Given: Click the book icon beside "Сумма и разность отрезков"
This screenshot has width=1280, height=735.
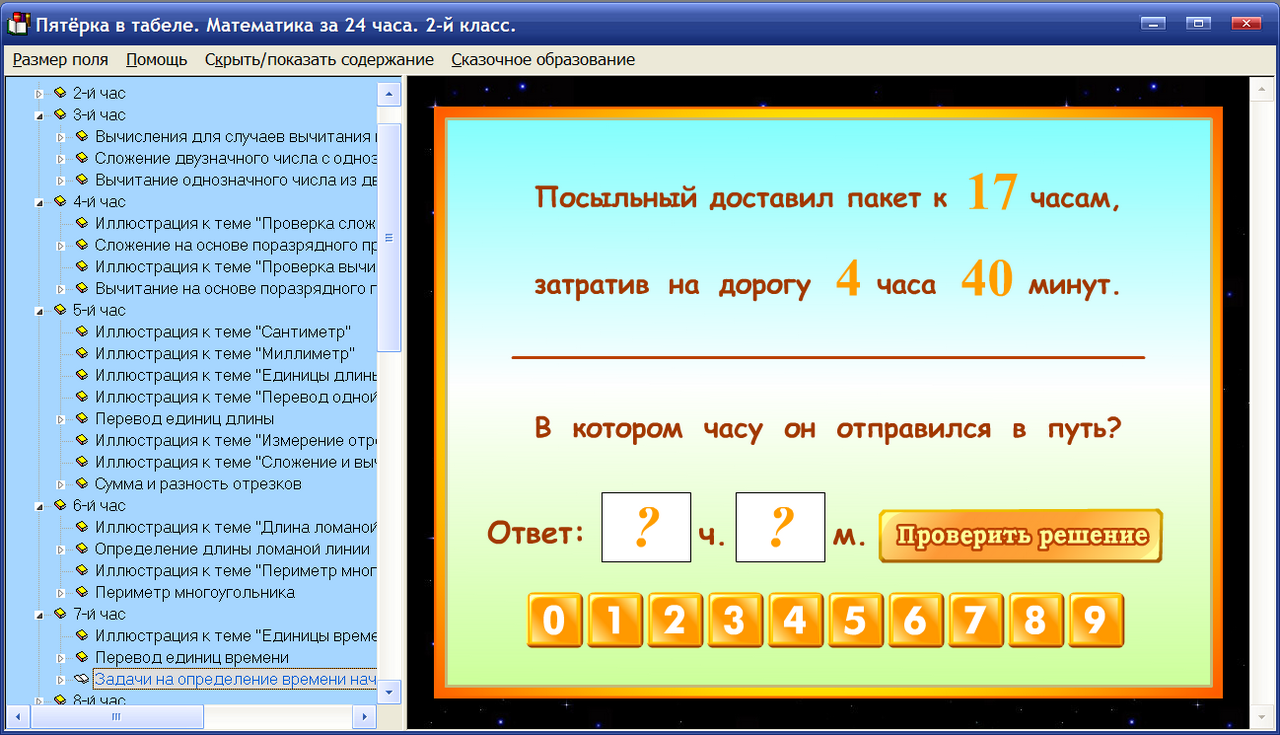Looking at the screenshot, I should (81, 483).
